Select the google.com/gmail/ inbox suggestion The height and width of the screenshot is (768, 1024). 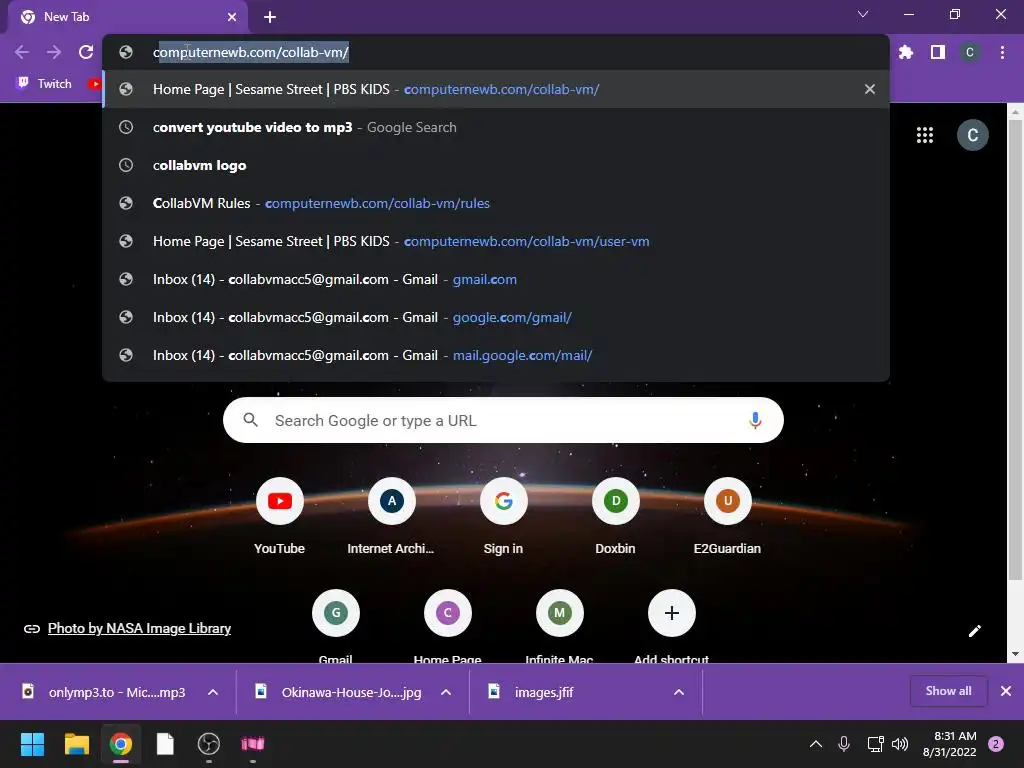(496, 317)
